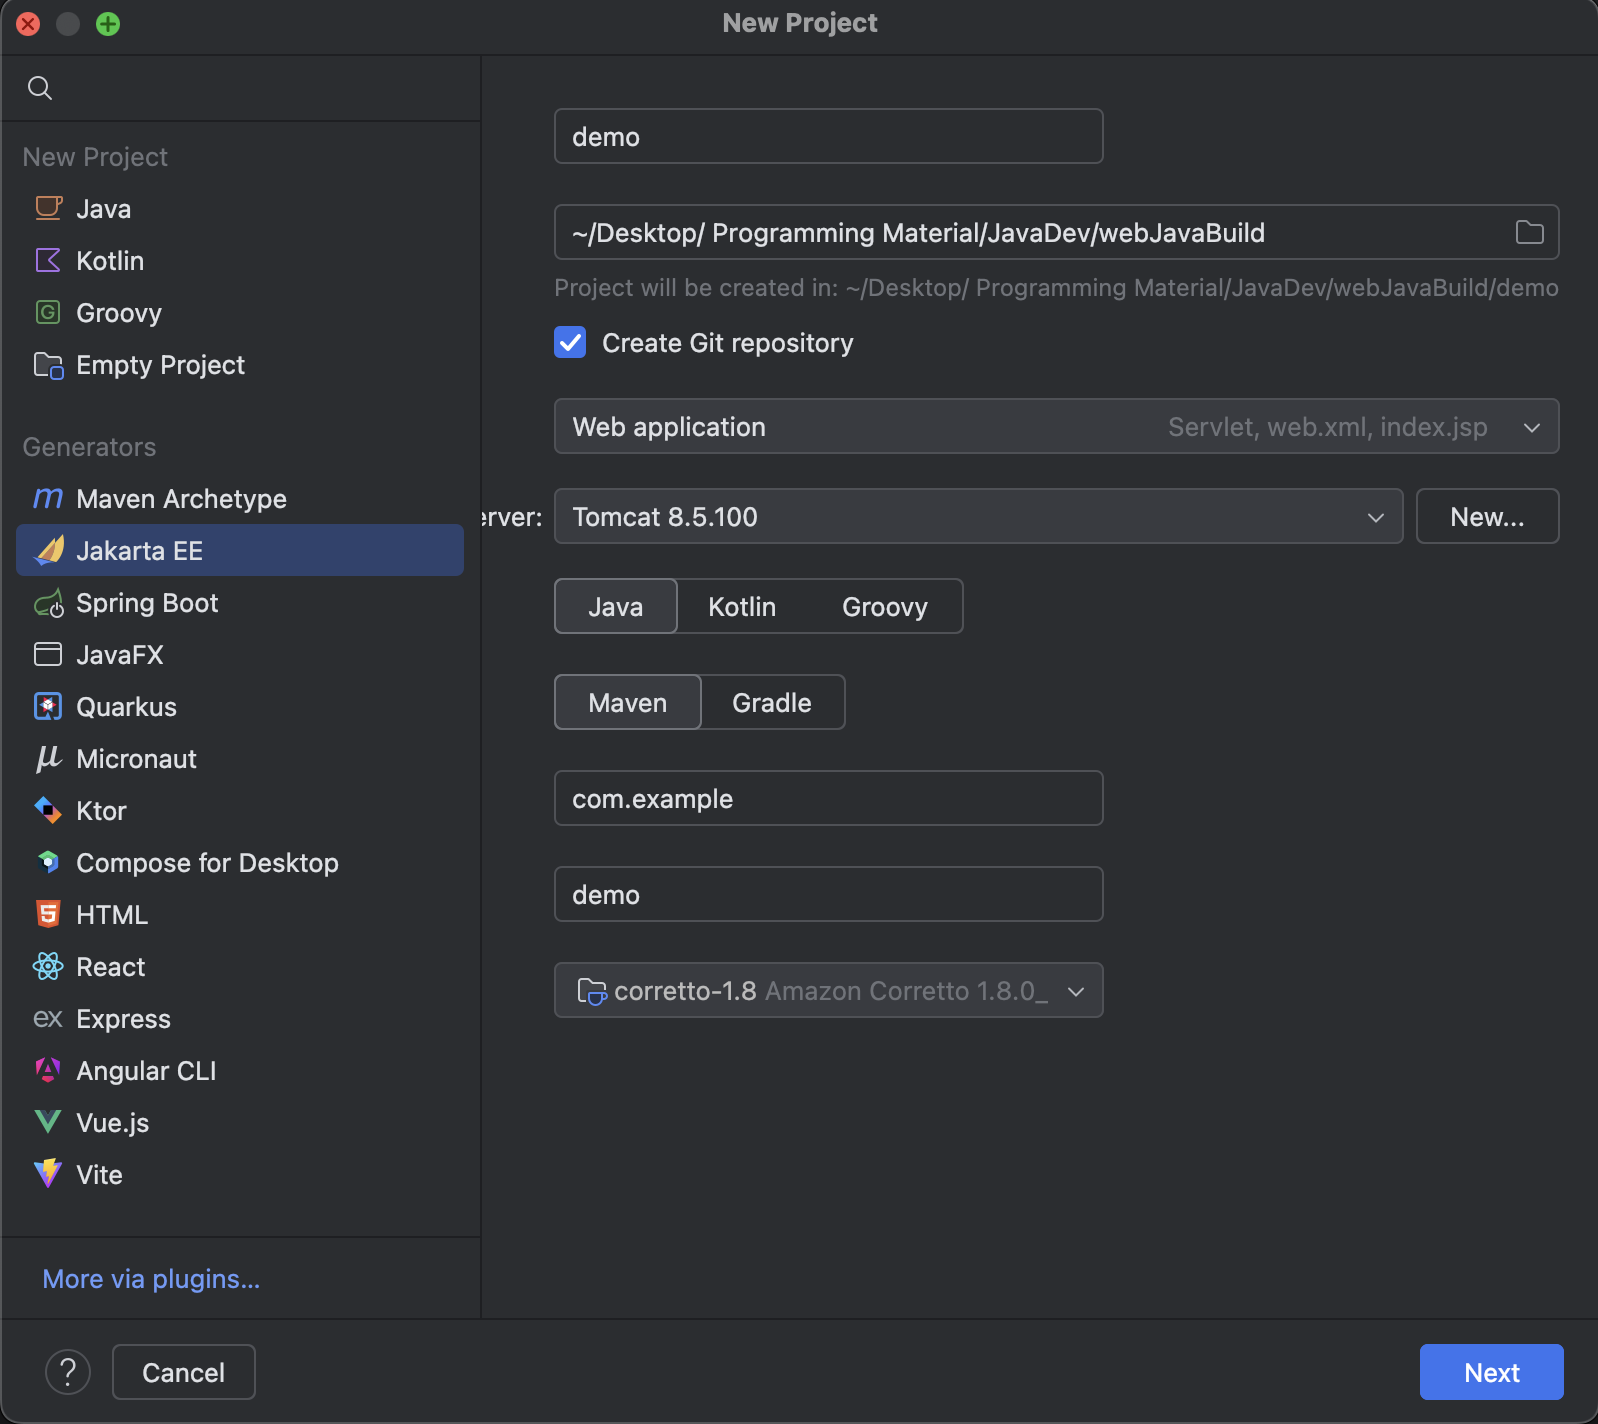1598x1424 pixels.
Task: Select Gradle build system
Action: (772, 702)
